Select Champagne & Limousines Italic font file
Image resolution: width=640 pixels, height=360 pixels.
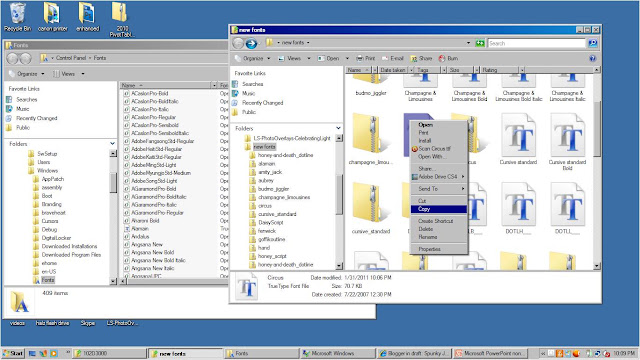pyautogui.click(x=567, y=89)
